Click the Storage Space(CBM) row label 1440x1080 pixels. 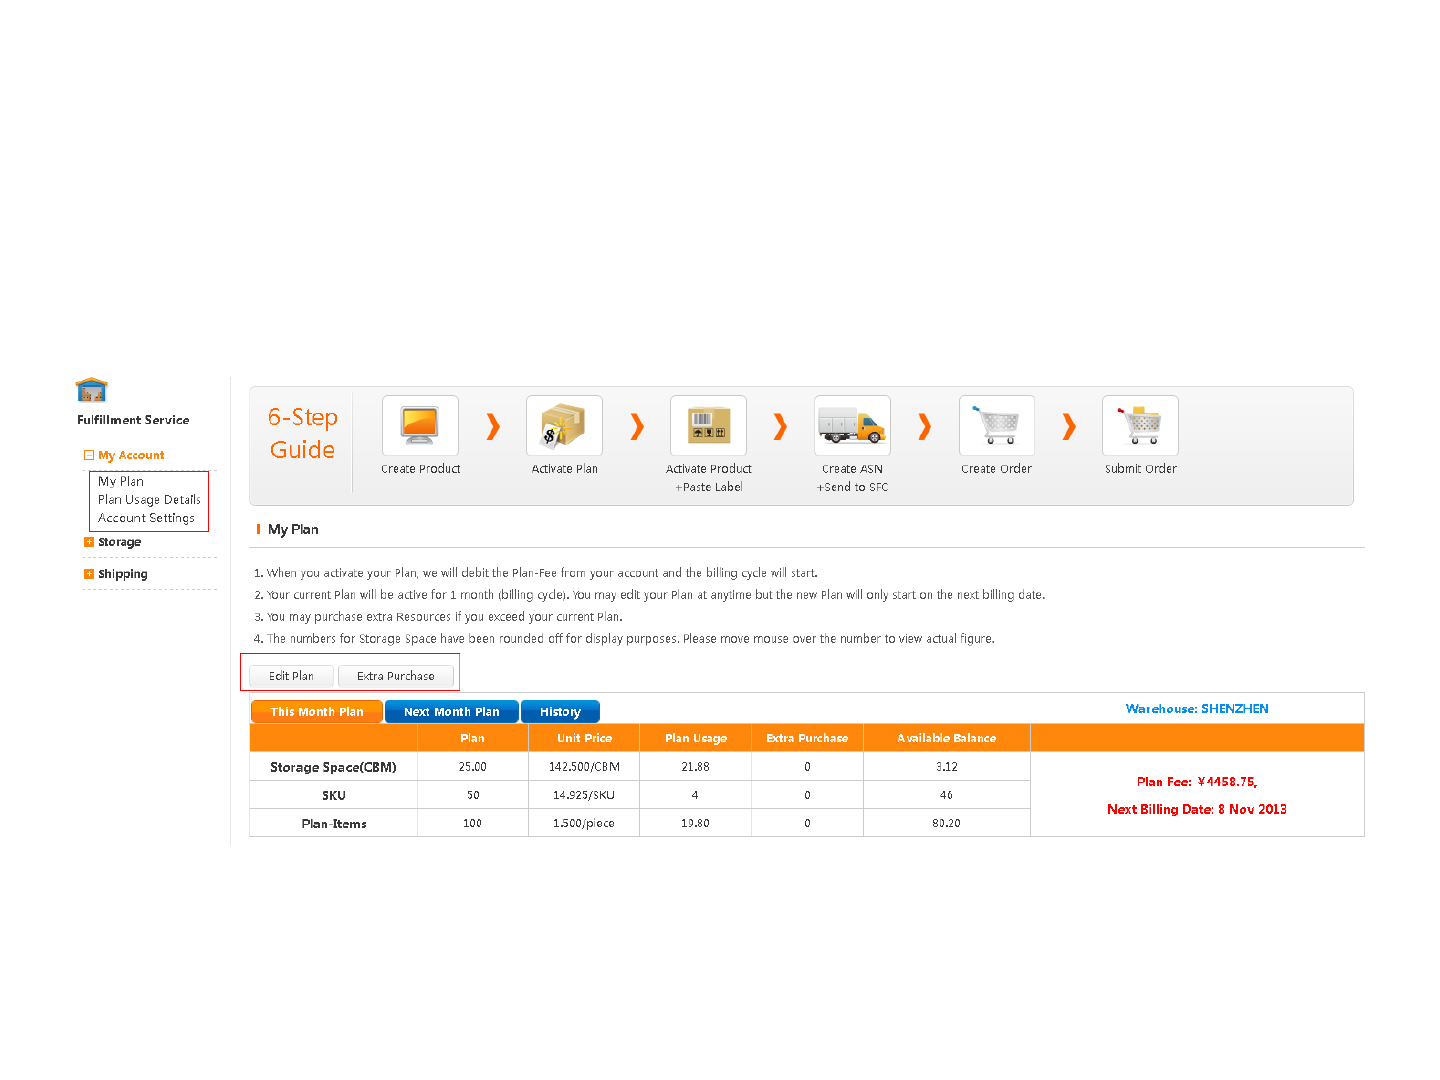click(333, 767)
